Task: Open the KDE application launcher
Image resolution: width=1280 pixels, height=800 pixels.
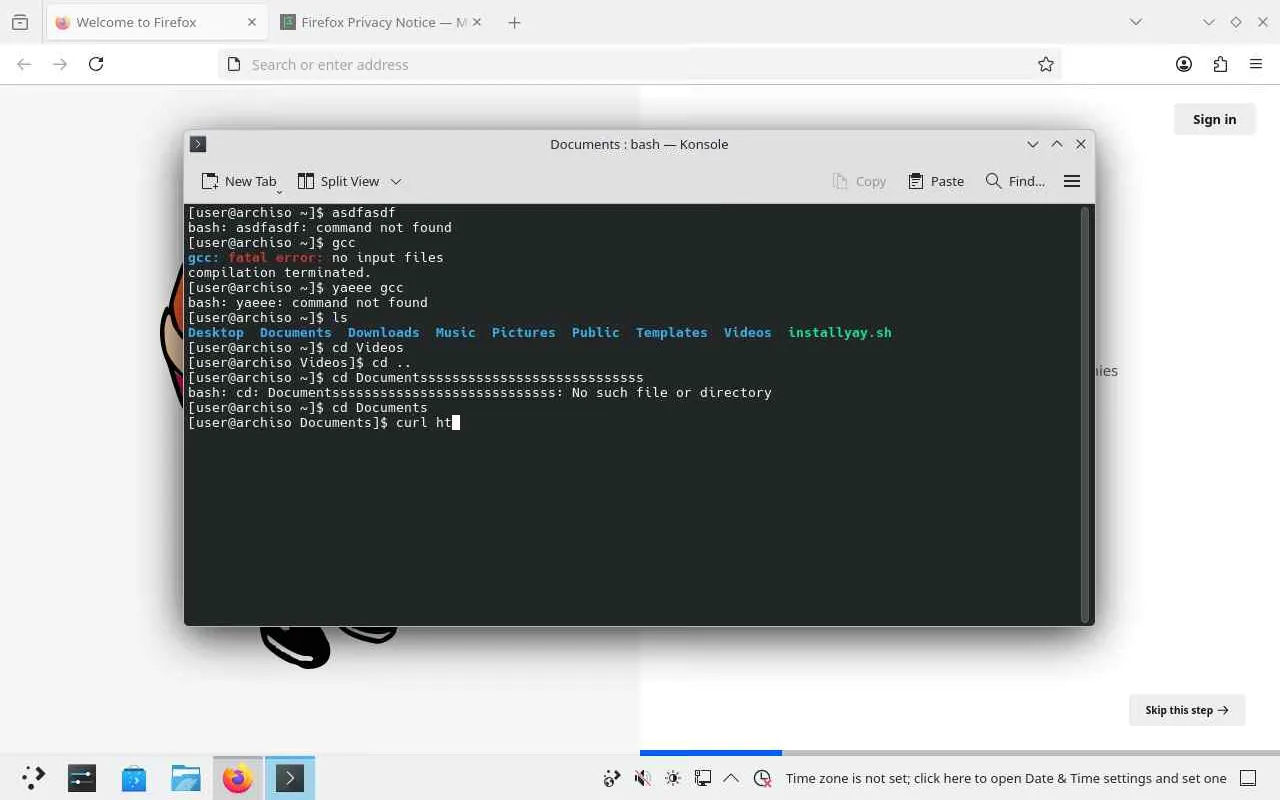Action: [33, 778]
